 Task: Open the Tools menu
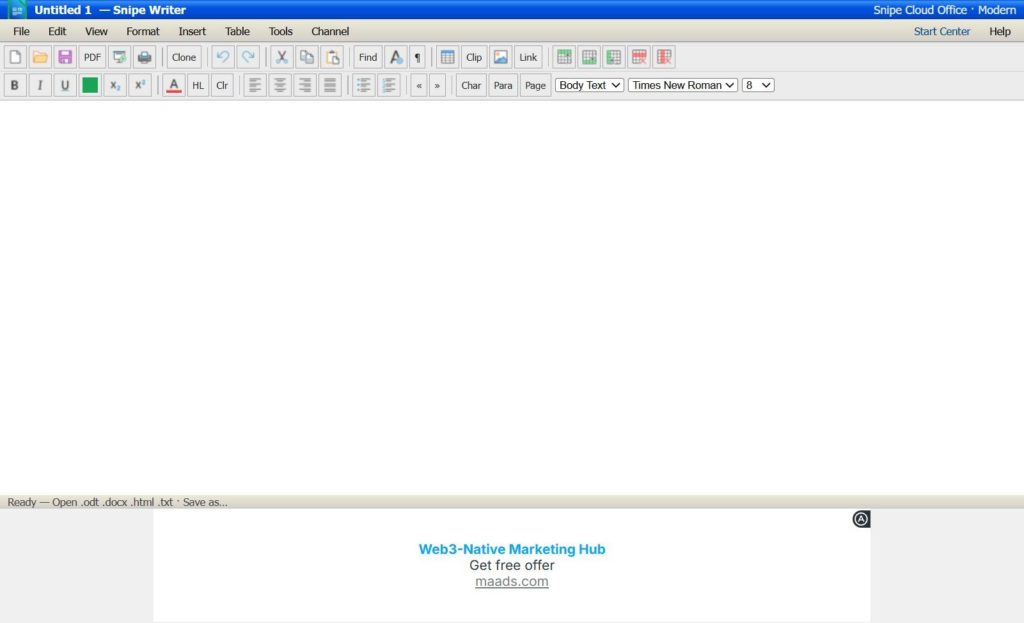tap(280, 31)
